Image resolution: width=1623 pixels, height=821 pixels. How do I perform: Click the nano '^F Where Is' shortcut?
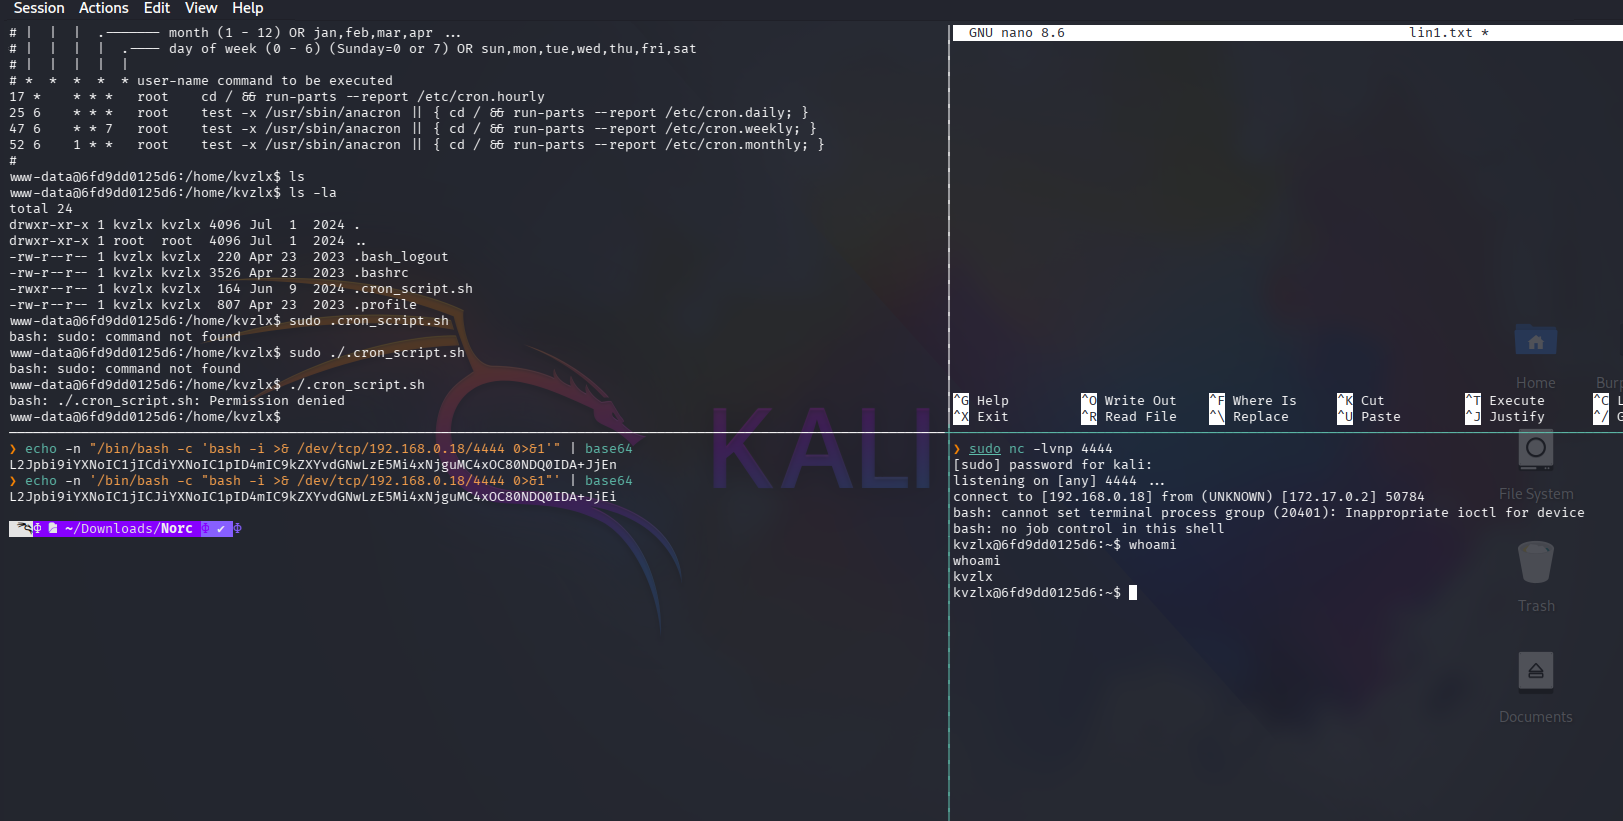pyautogui.click(x=1253, y=401)
